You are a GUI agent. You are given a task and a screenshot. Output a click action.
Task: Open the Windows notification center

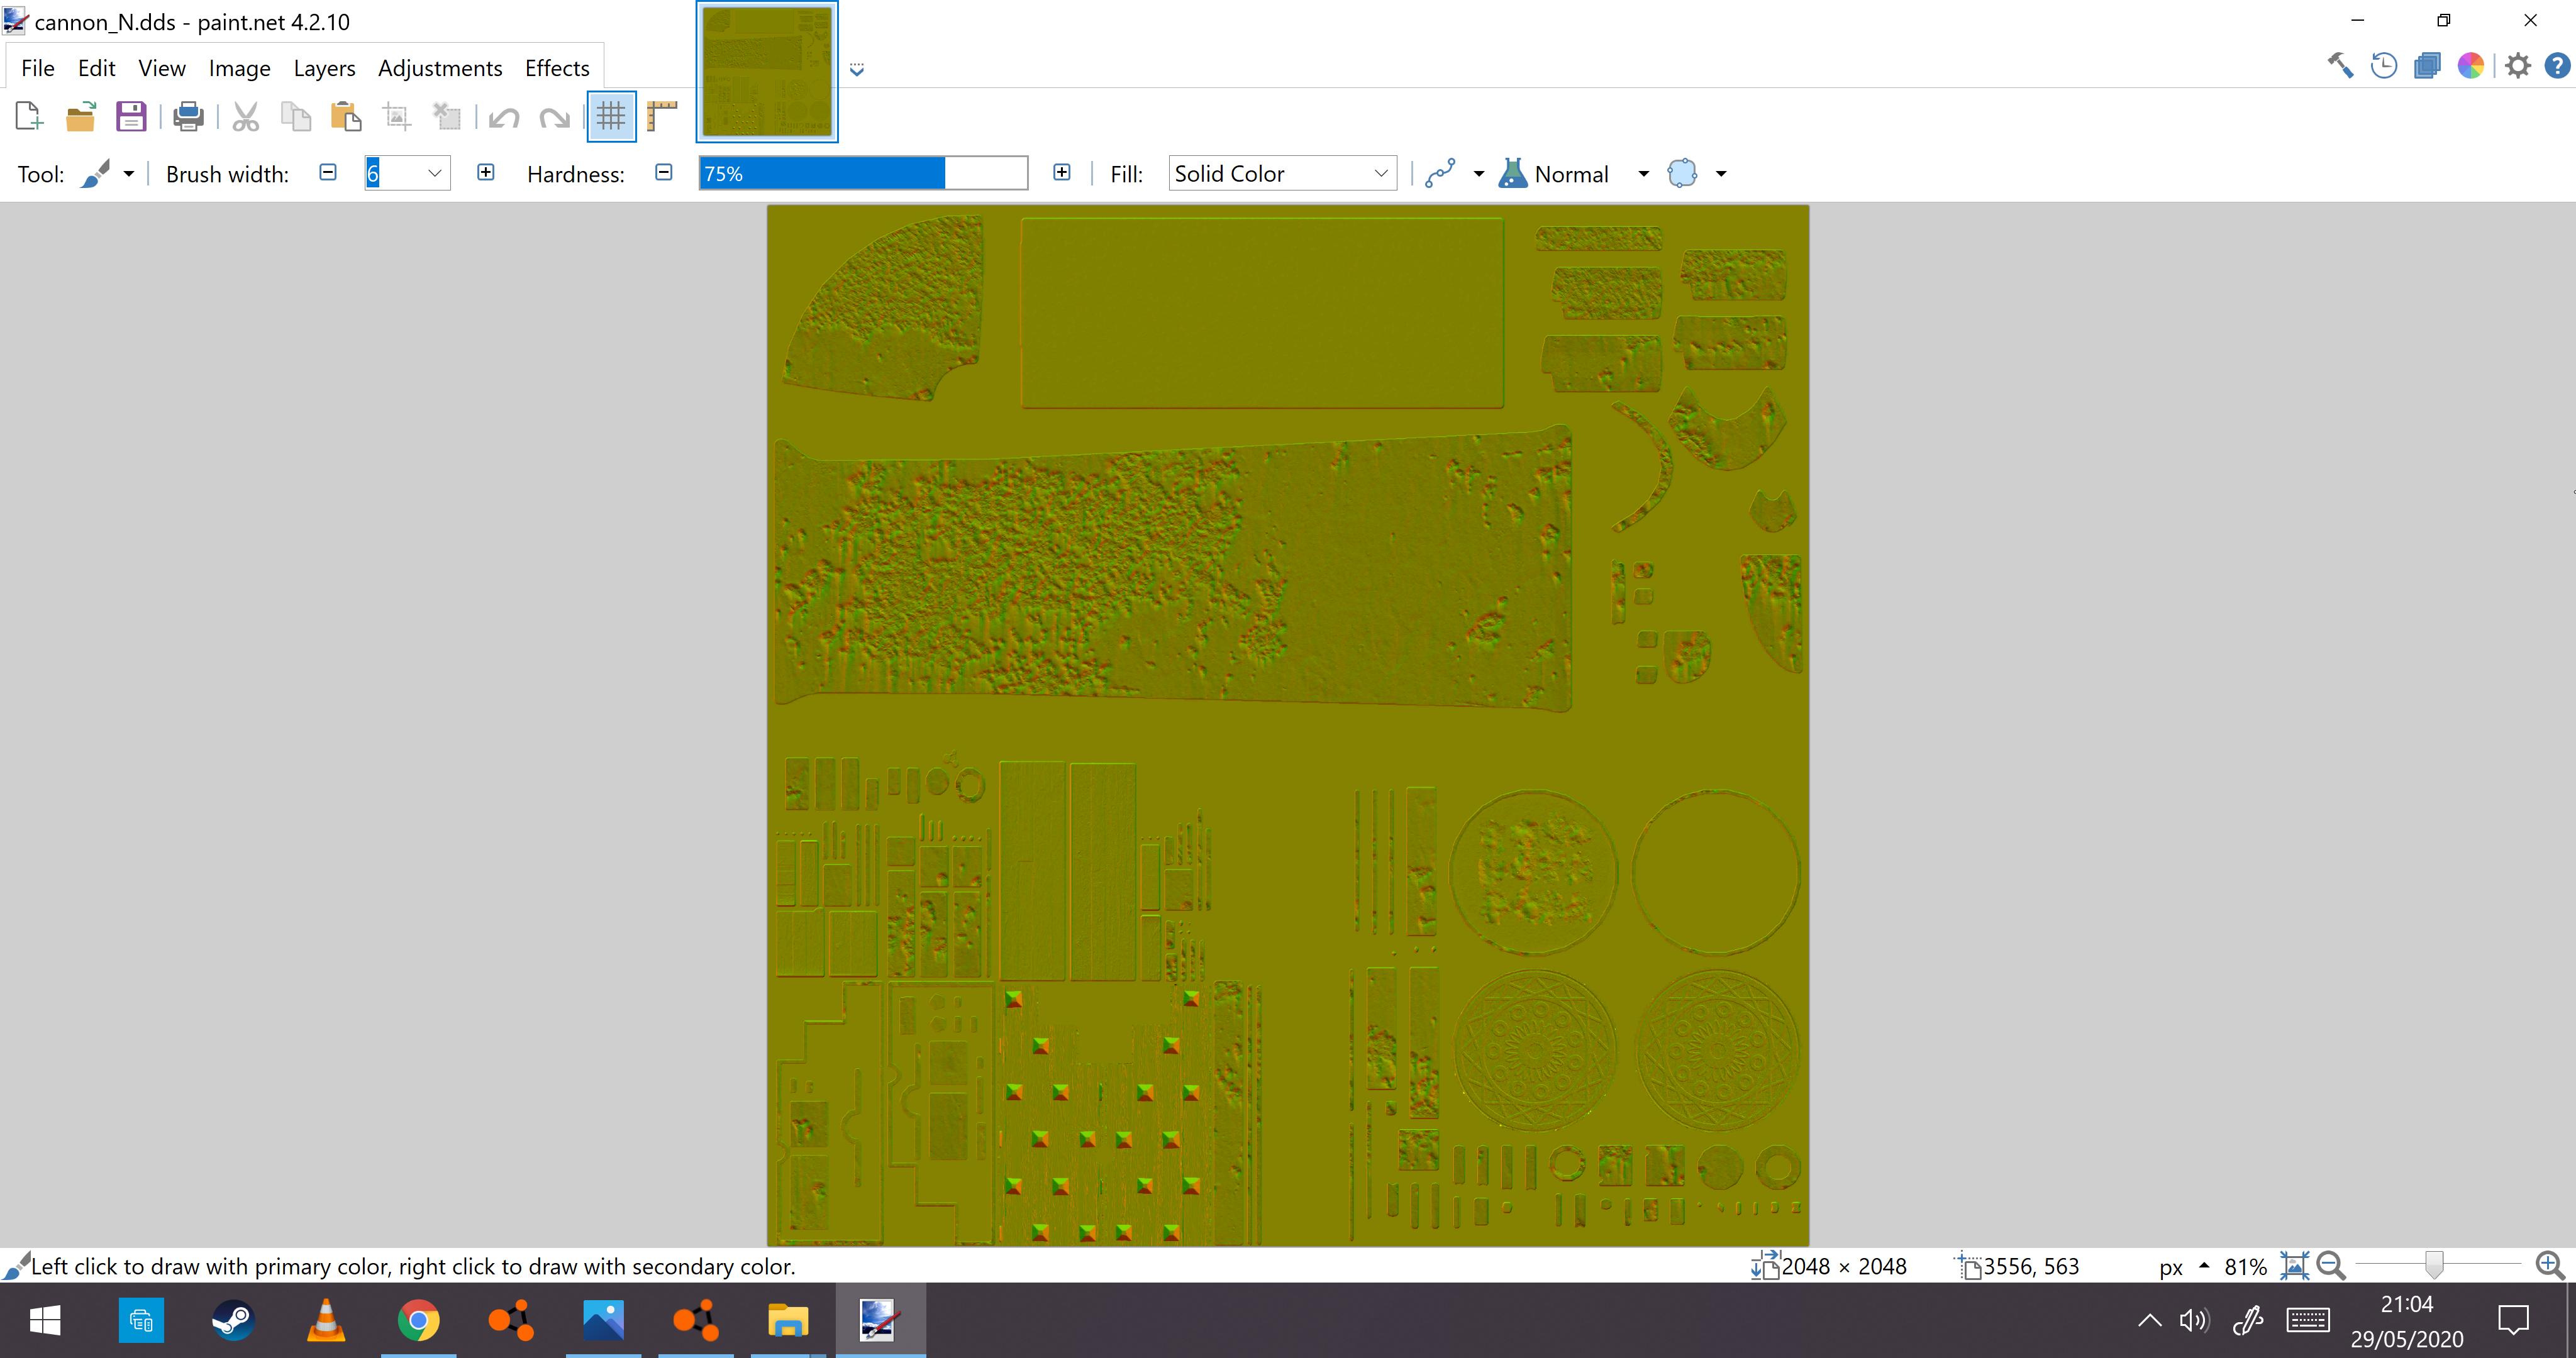click(2513, 1321)
